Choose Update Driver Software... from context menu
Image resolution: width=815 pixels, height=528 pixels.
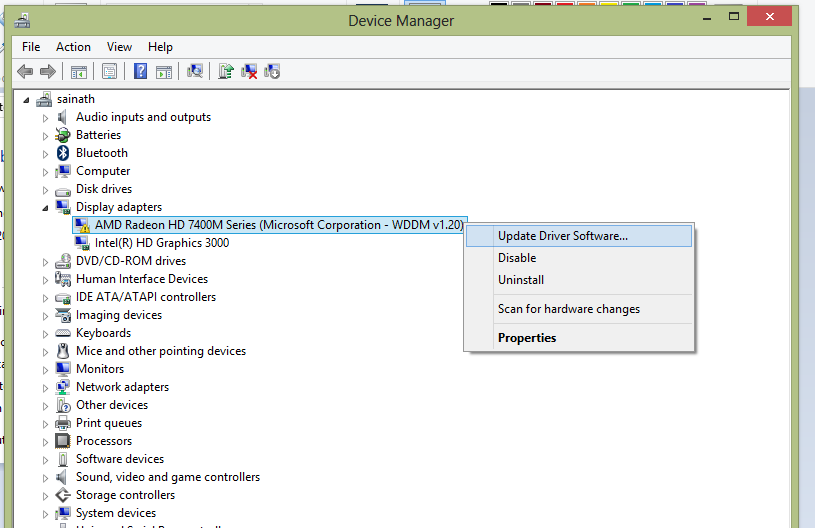pos(579,236)
